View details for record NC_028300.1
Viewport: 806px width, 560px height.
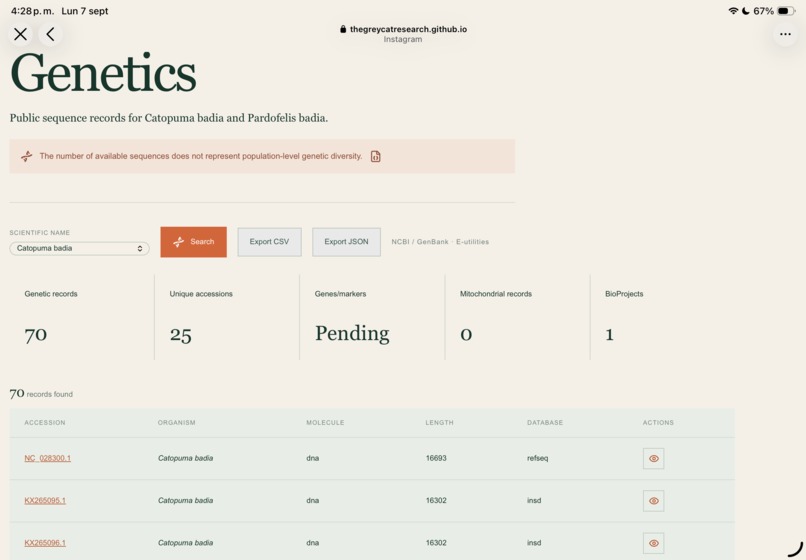[x=653, y=459]
